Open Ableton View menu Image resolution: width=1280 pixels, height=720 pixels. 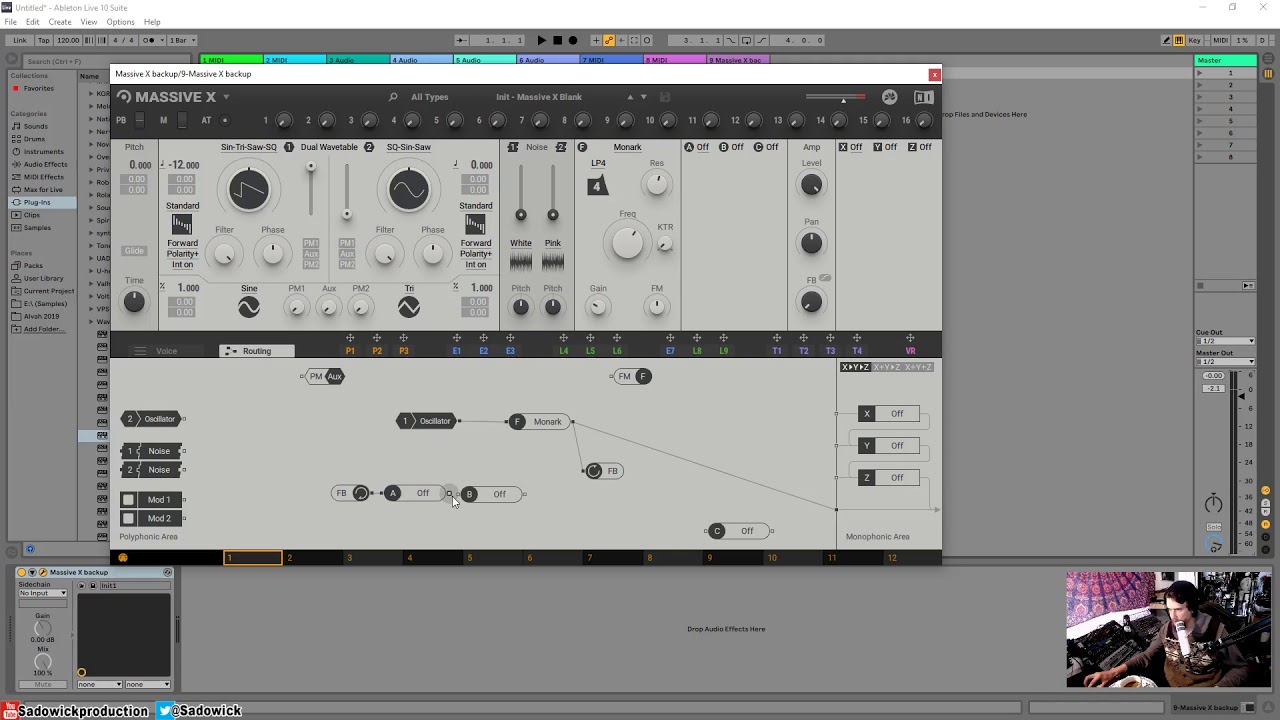(x=89, y=22)
